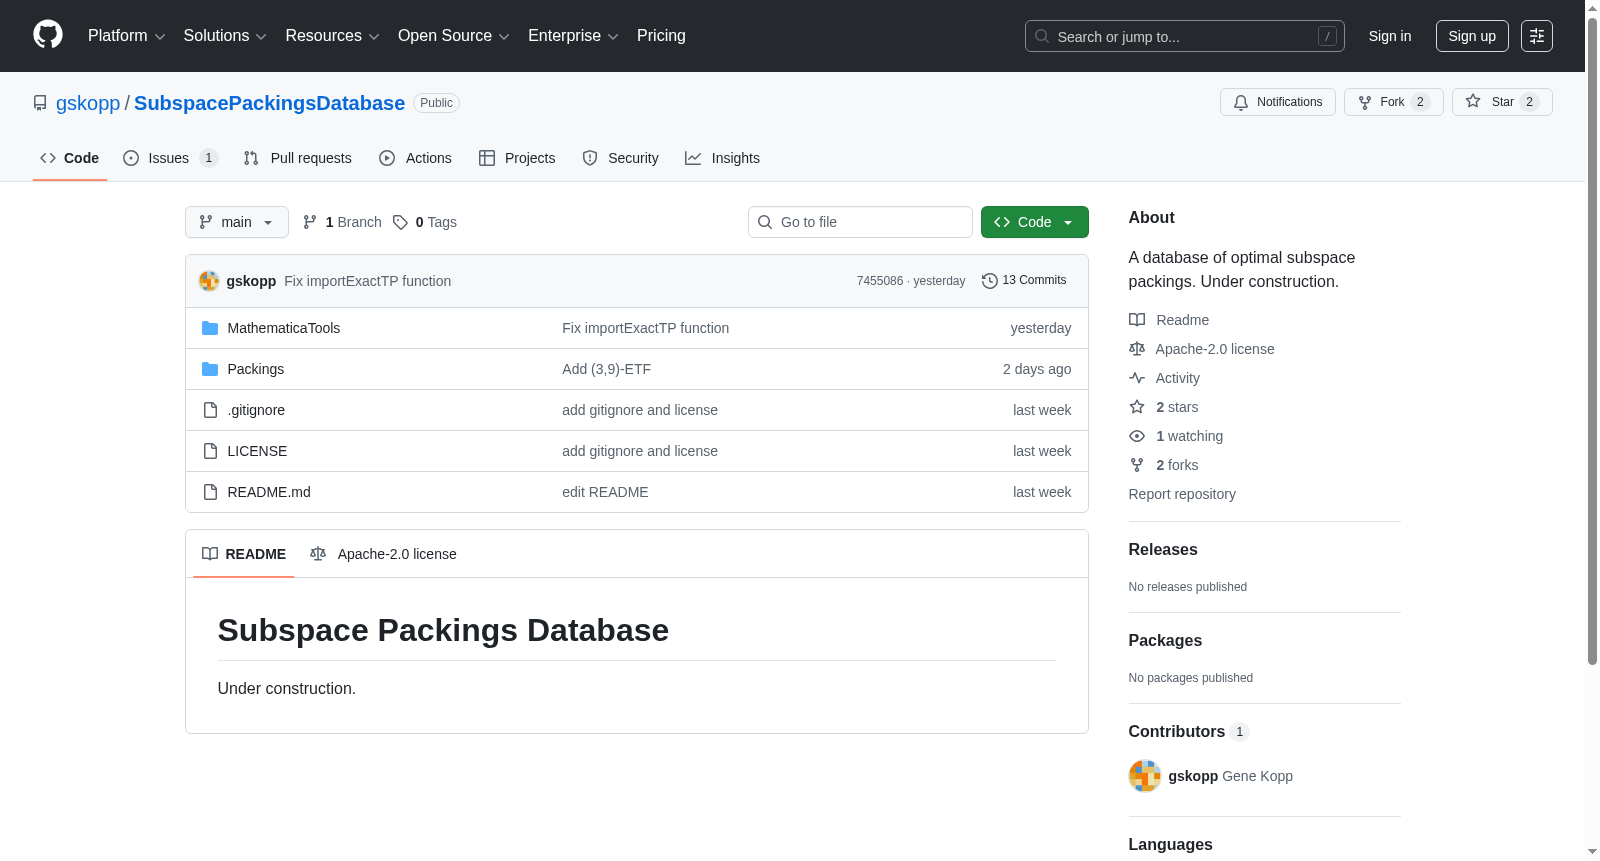This screenshot has height=861, width=1600.
Task: Click the Report repository link
Action: pos(1182,494)
